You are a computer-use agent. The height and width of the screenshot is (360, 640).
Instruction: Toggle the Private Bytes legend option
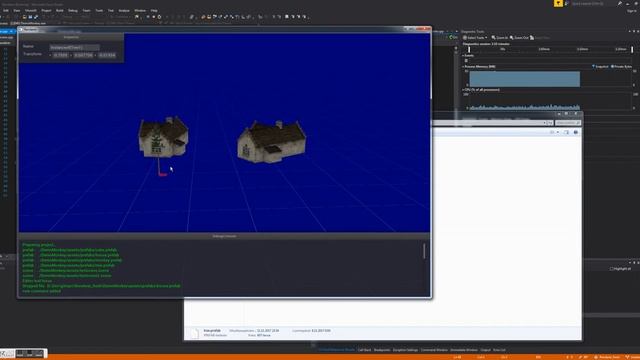point(621,67)
